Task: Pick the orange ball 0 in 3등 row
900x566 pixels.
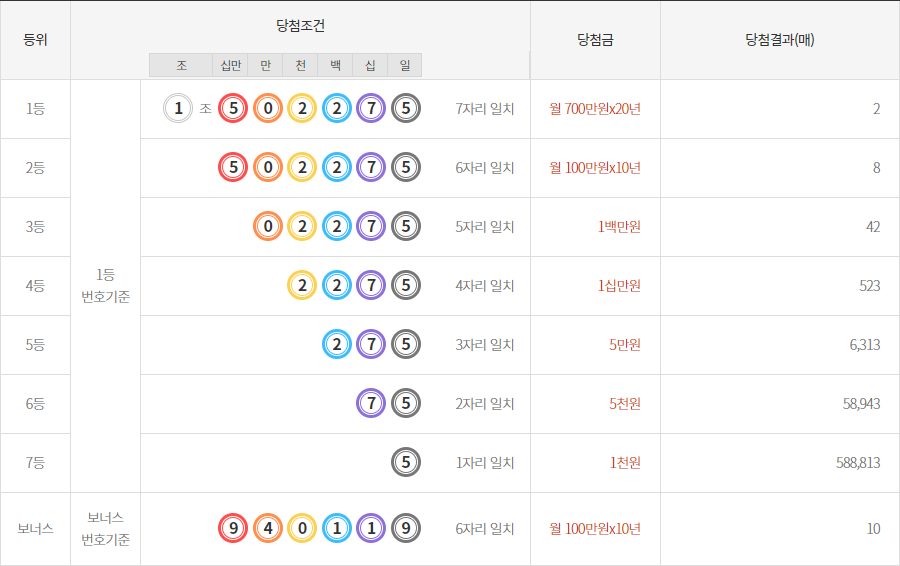Action: [x=267, y=226]
